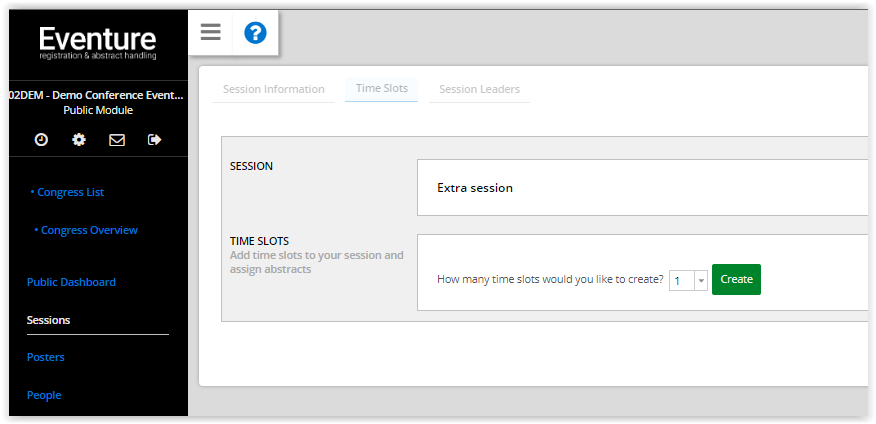Navigate to People in sidebar

coord(44,395)
